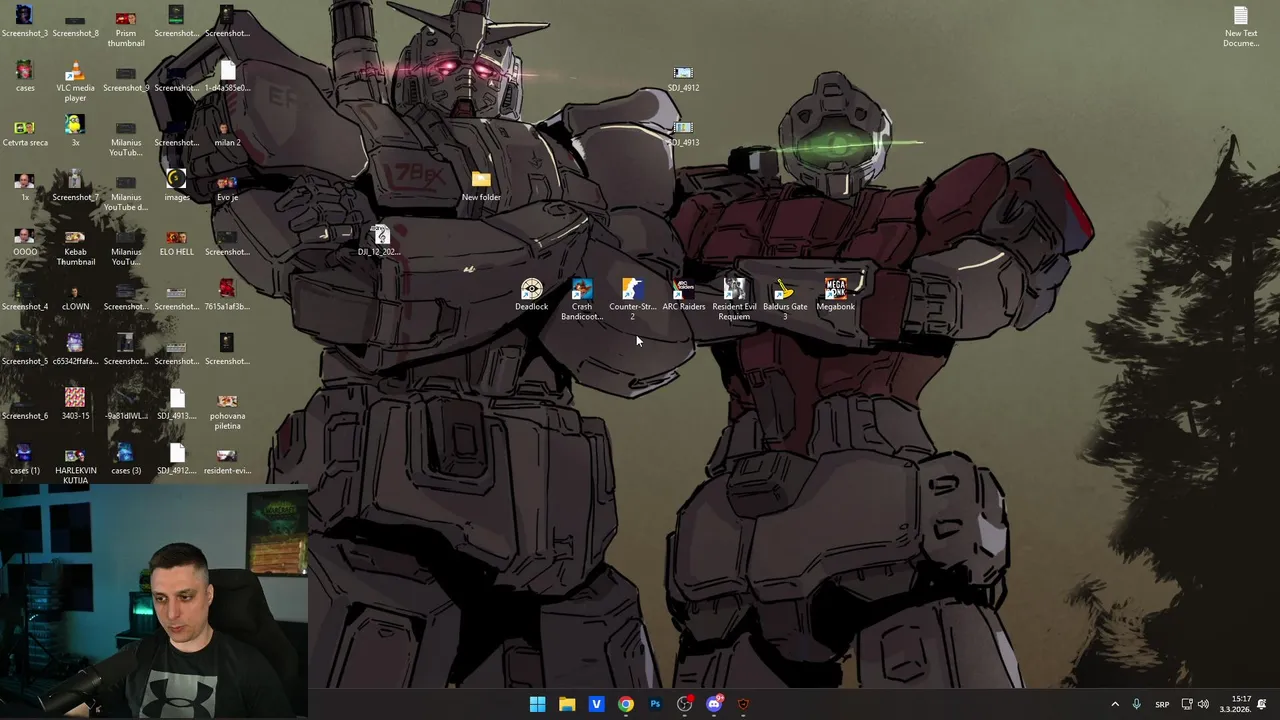Image resolution: width=1280 pixels, height=720 pixels.
Task: Select the cLOWN file
Action: click(x=75, y=296)
